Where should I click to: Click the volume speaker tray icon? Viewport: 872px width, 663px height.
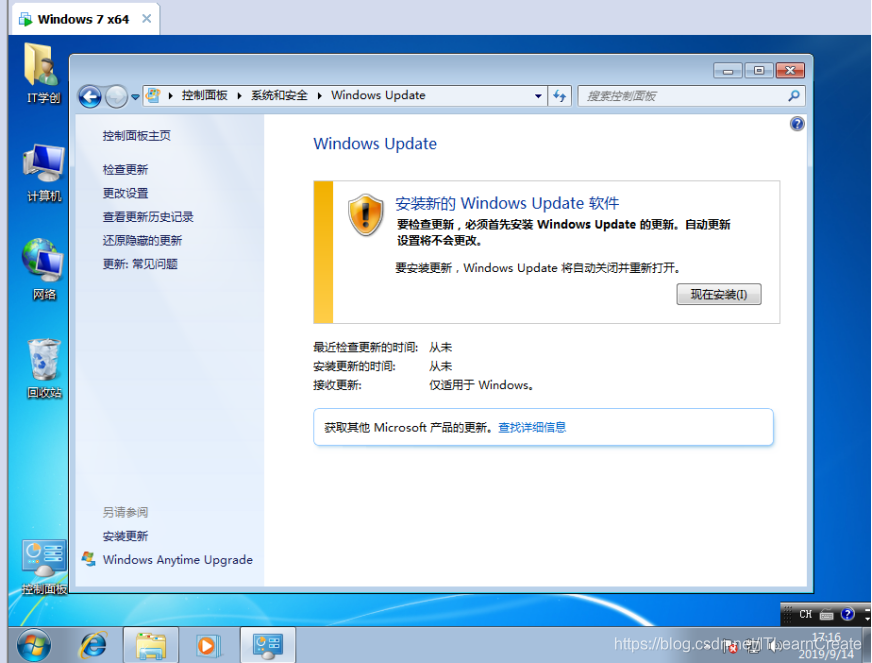(775, 646)
